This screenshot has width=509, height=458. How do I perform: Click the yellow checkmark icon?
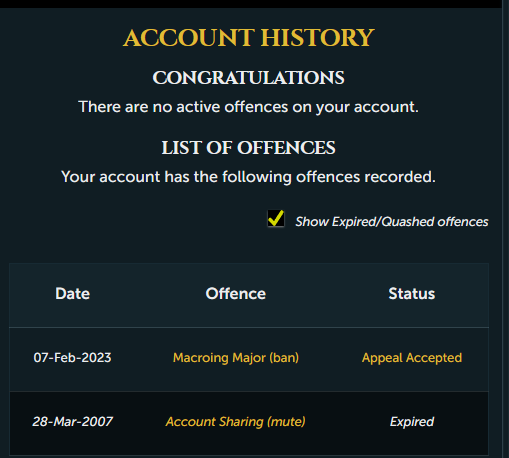point(276,218)
